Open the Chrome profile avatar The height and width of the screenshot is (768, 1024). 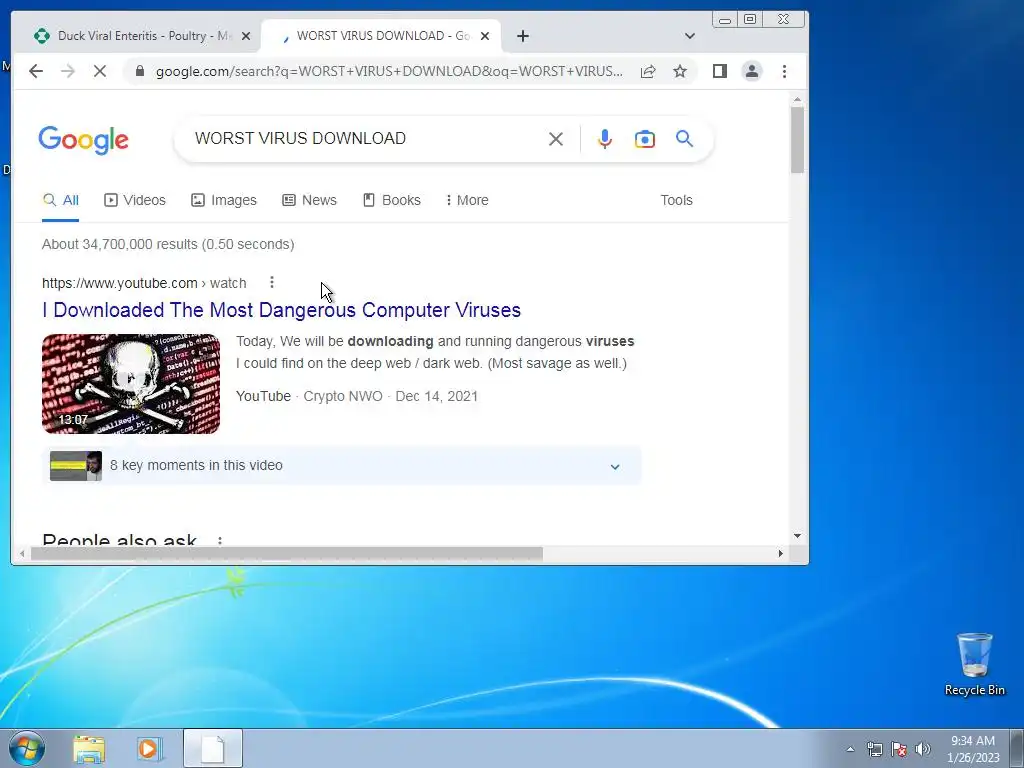752,71
